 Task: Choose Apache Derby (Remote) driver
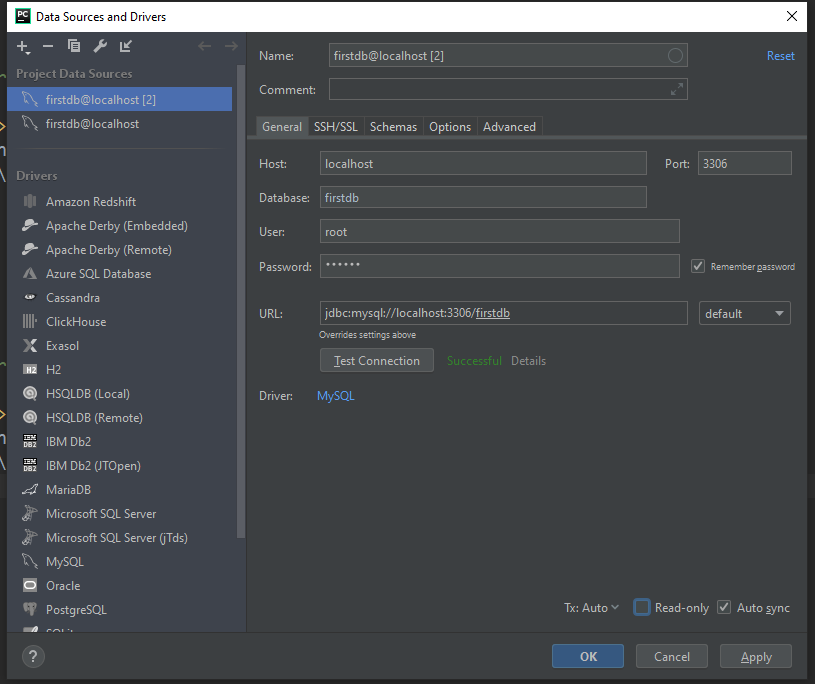click(120, 249)
